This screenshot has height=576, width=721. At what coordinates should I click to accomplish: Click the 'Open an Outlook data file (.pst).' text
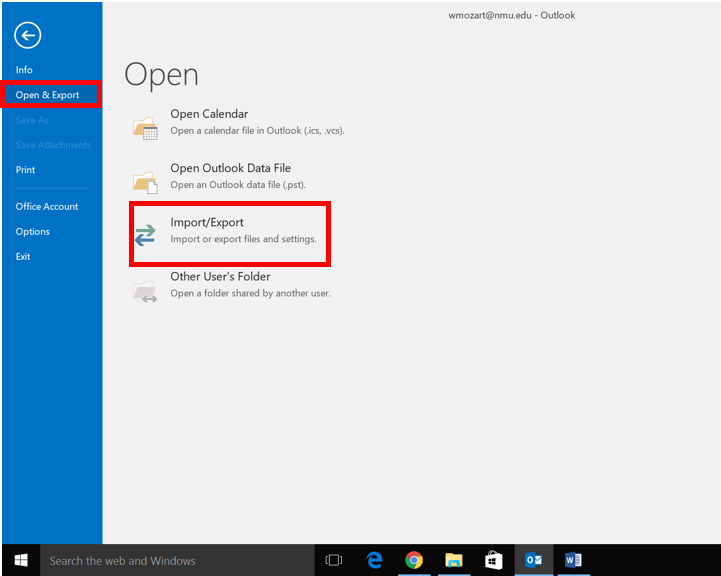tap(238, 185)
